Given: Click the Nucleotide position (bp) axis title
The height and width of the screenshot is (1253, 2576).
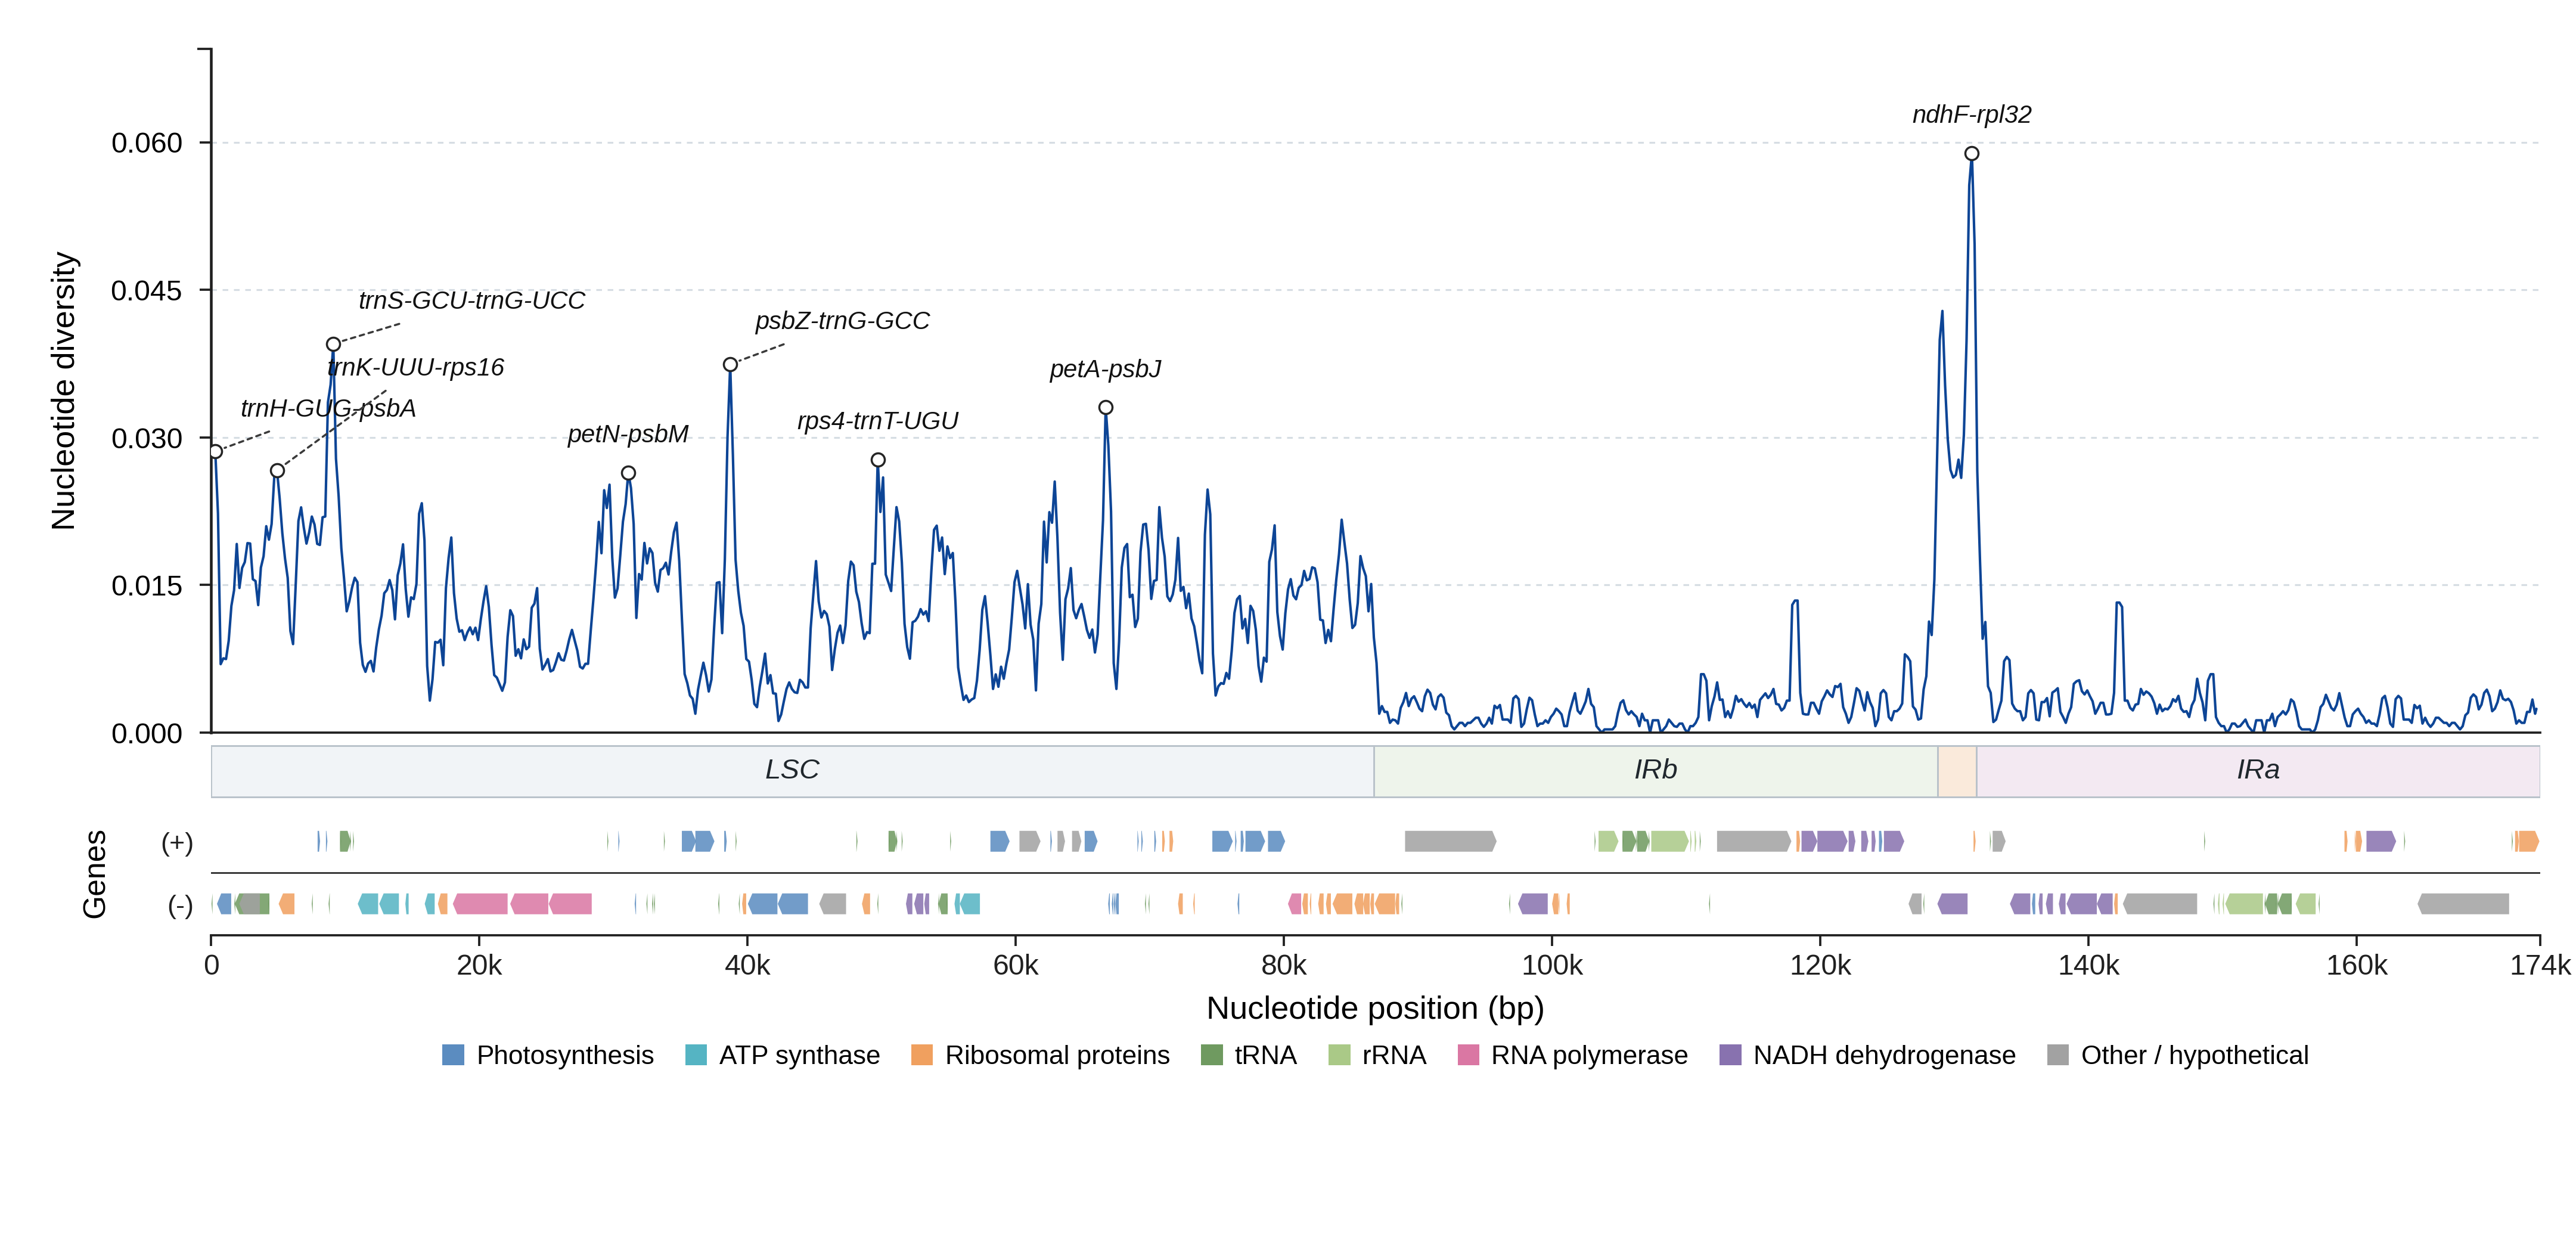Looking at the screenshot, I should click(1375, 1008).
